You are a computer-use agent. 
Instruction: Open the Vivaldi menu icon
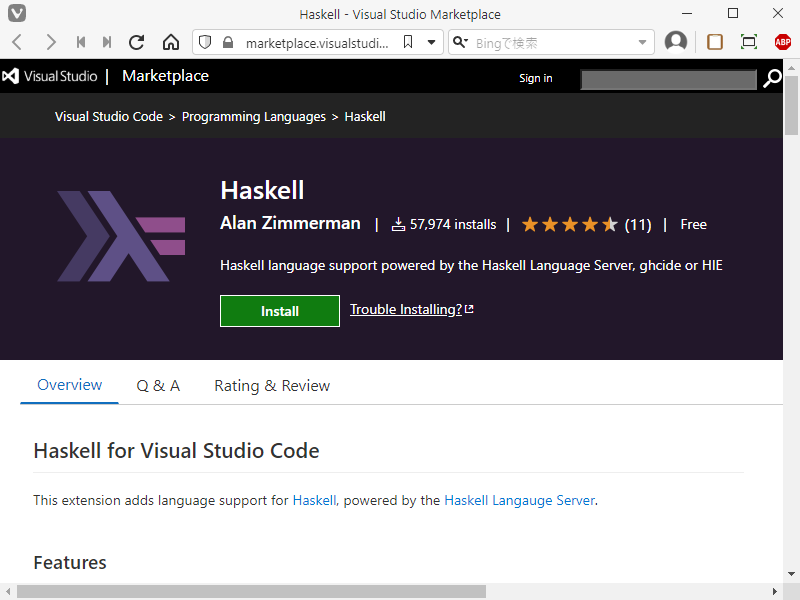click(17, 14)
